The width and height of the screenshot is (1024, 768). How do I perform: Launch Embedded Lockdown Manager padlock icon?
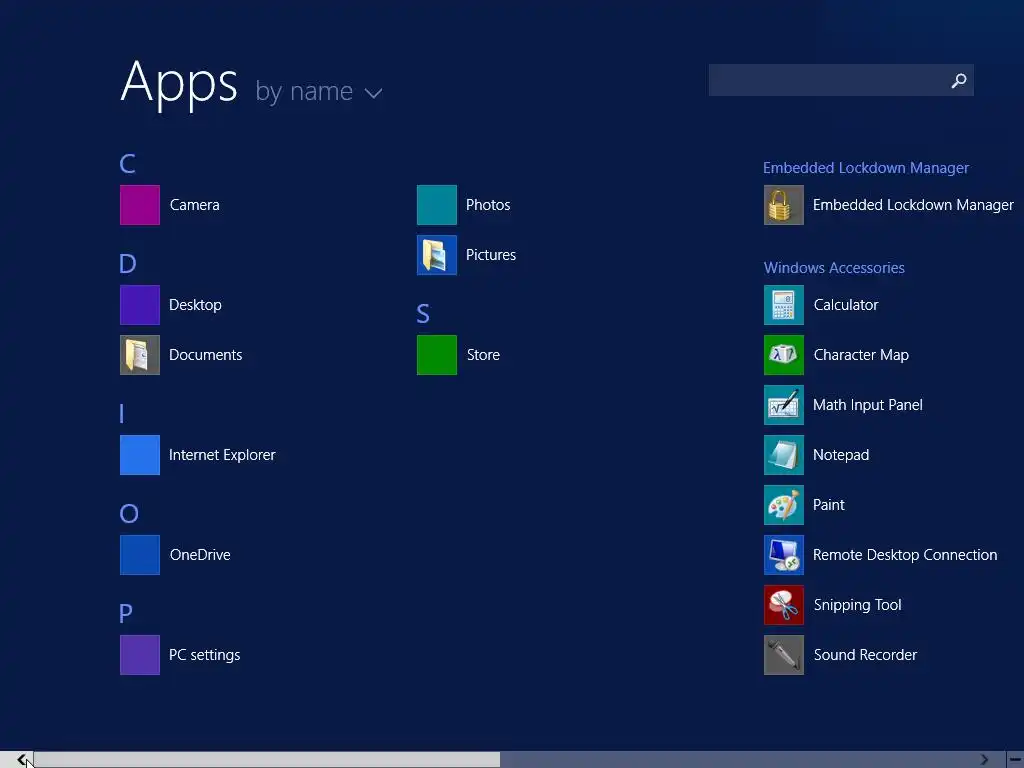pyautogui.click(x=784, y=205)
